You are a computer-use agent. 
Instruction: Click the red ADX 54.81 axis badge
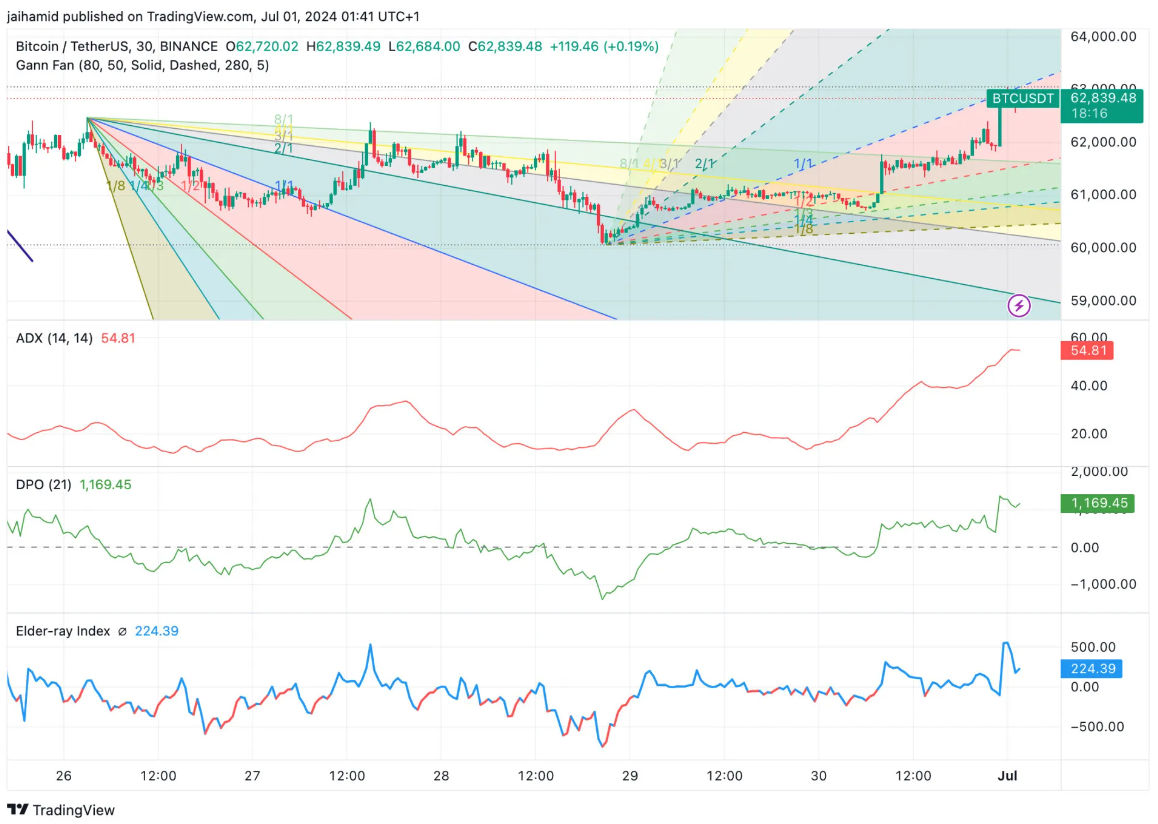click(x=1085, y=350)
